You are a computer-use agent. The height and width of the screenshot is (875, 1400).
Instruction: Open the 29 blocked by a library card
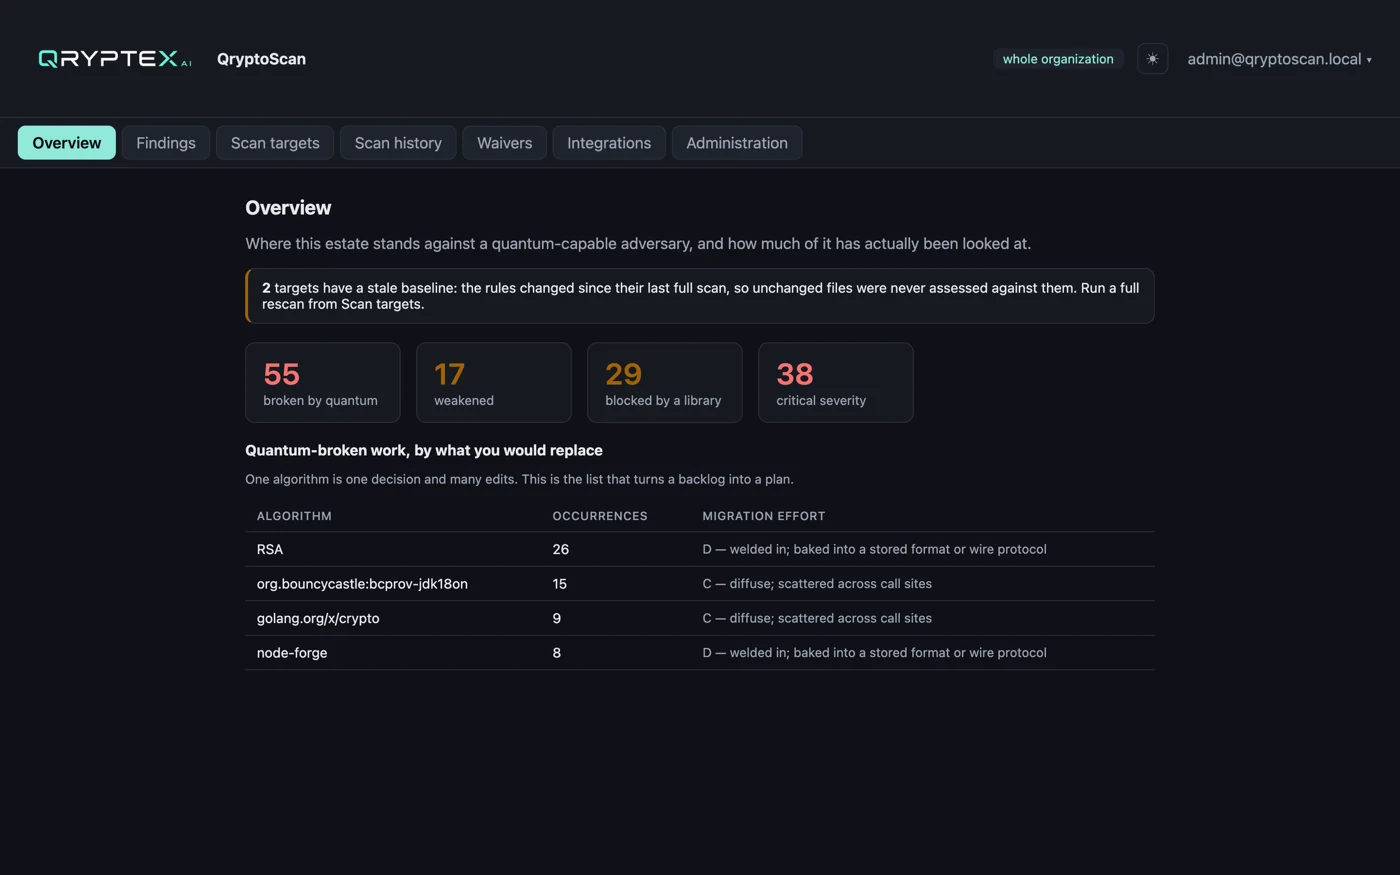(665, 383)
